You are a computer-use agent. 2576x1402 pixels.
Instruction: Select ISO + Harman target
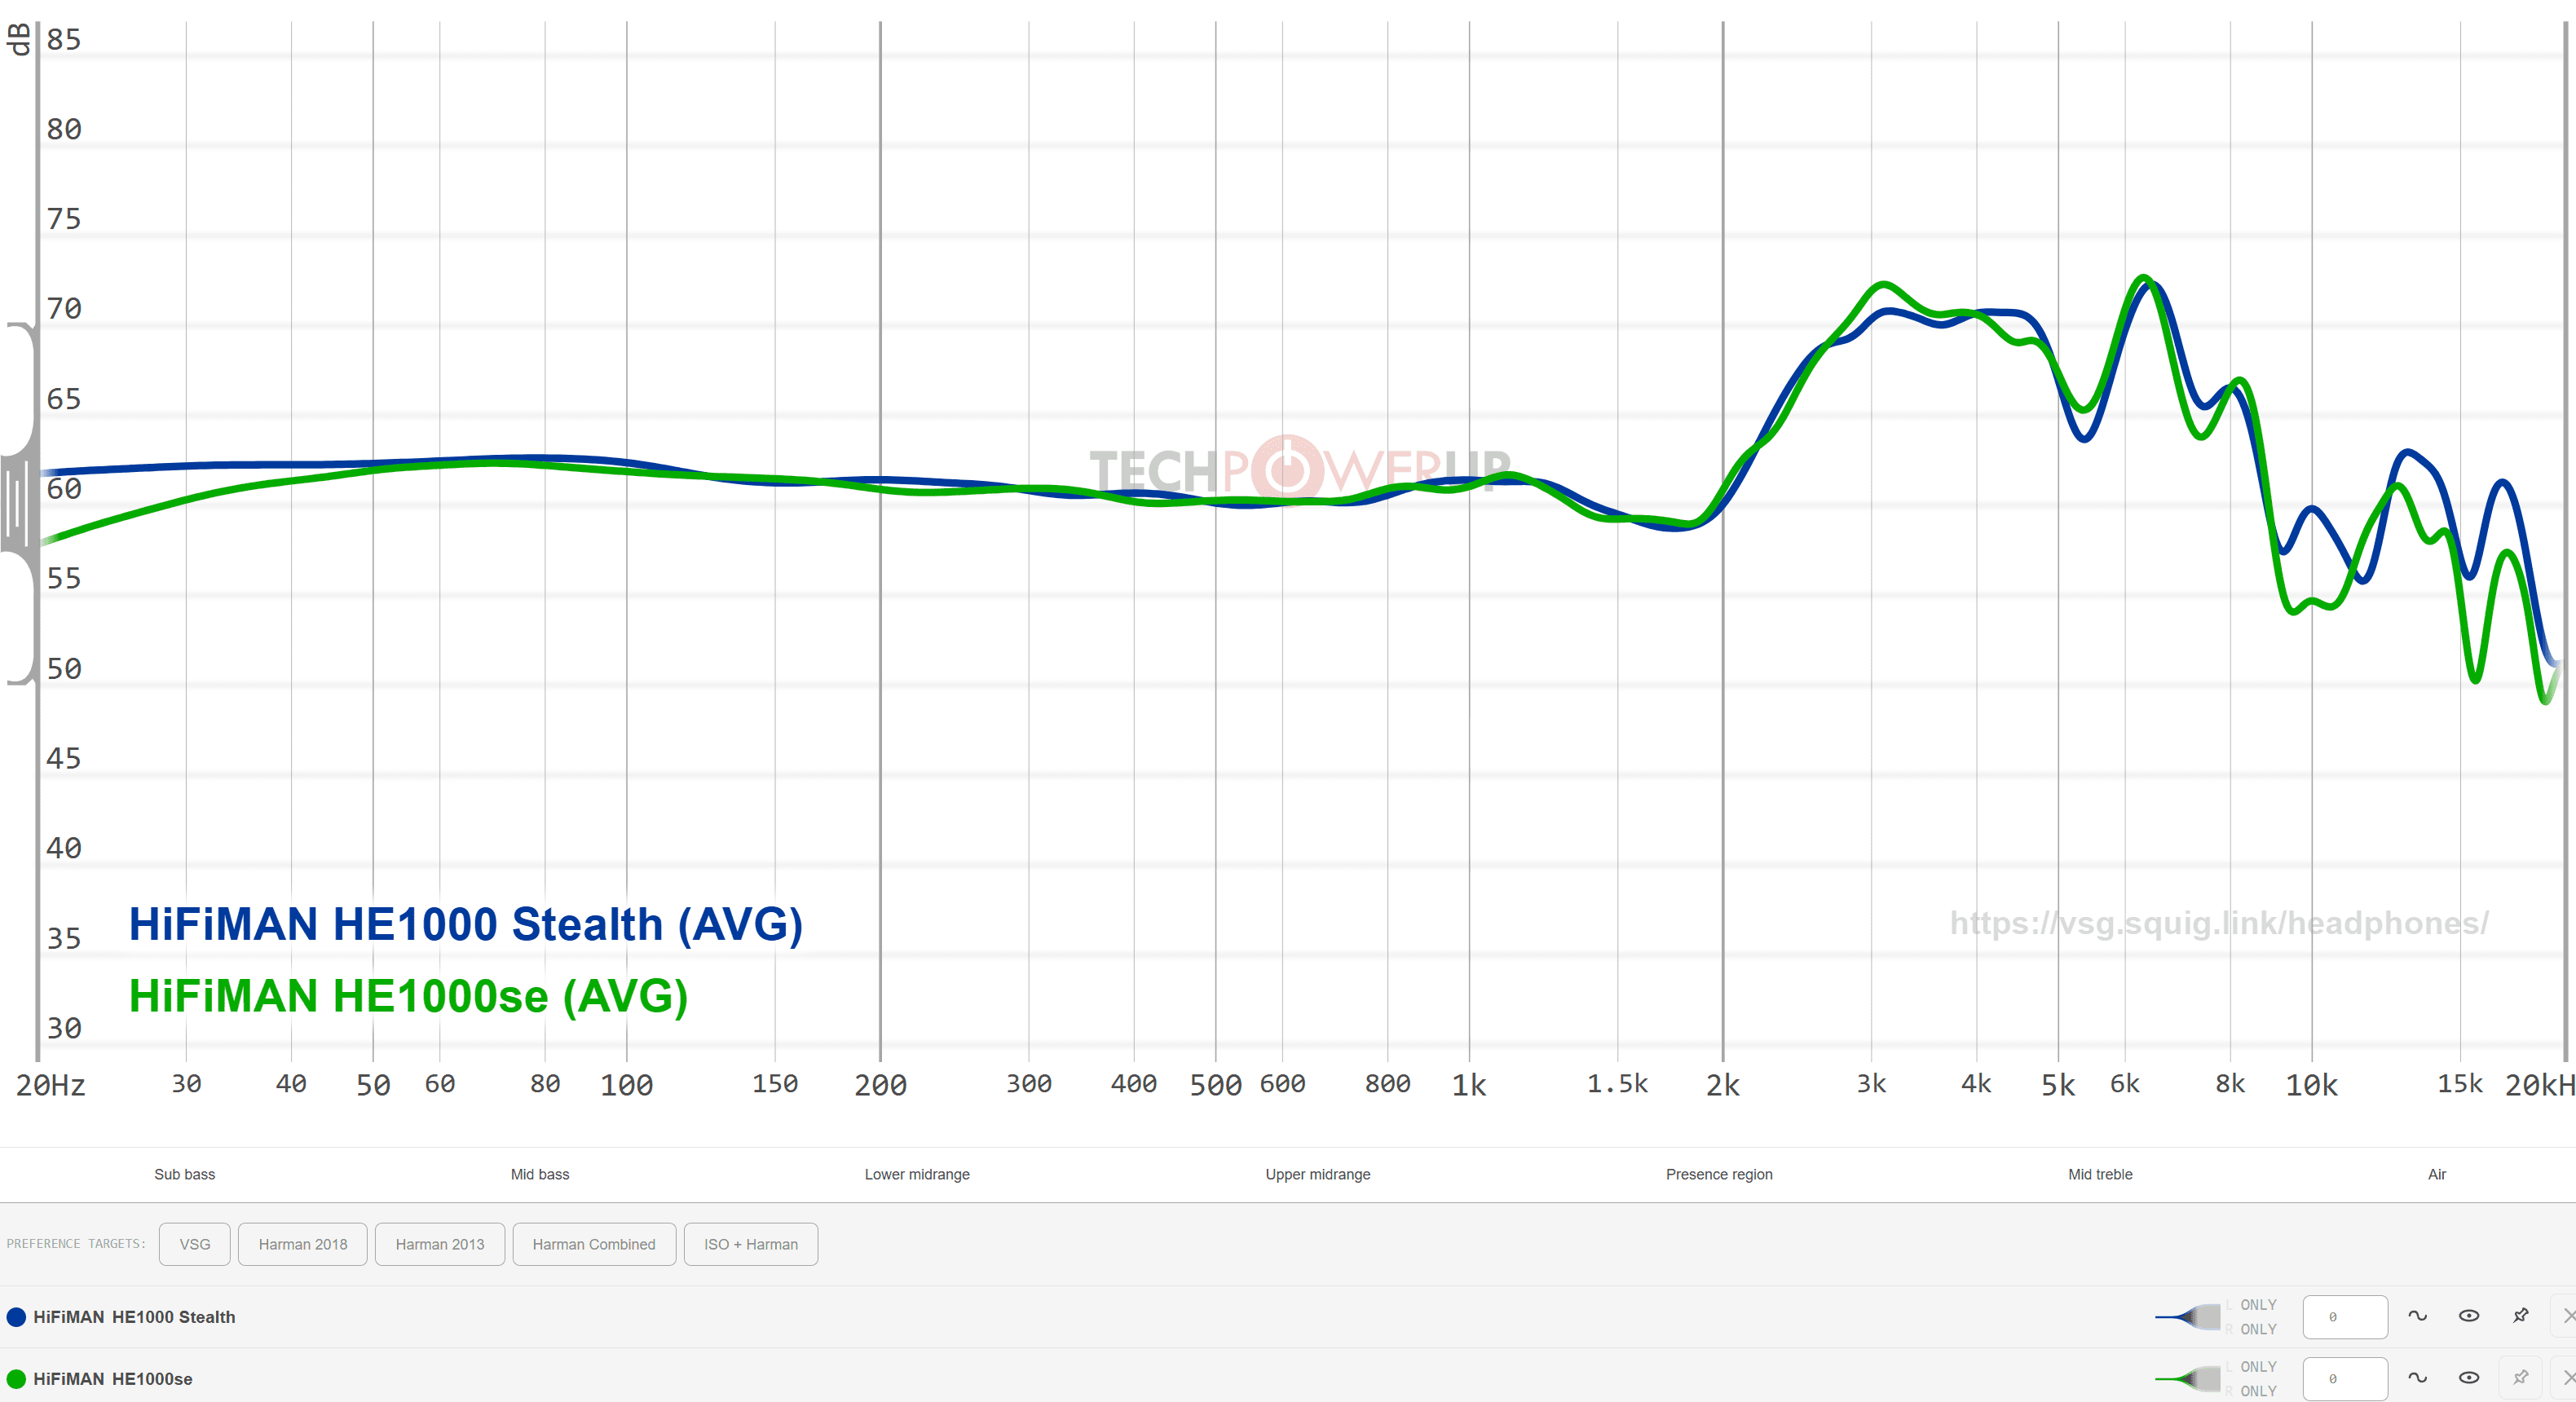click(751, 1244)
